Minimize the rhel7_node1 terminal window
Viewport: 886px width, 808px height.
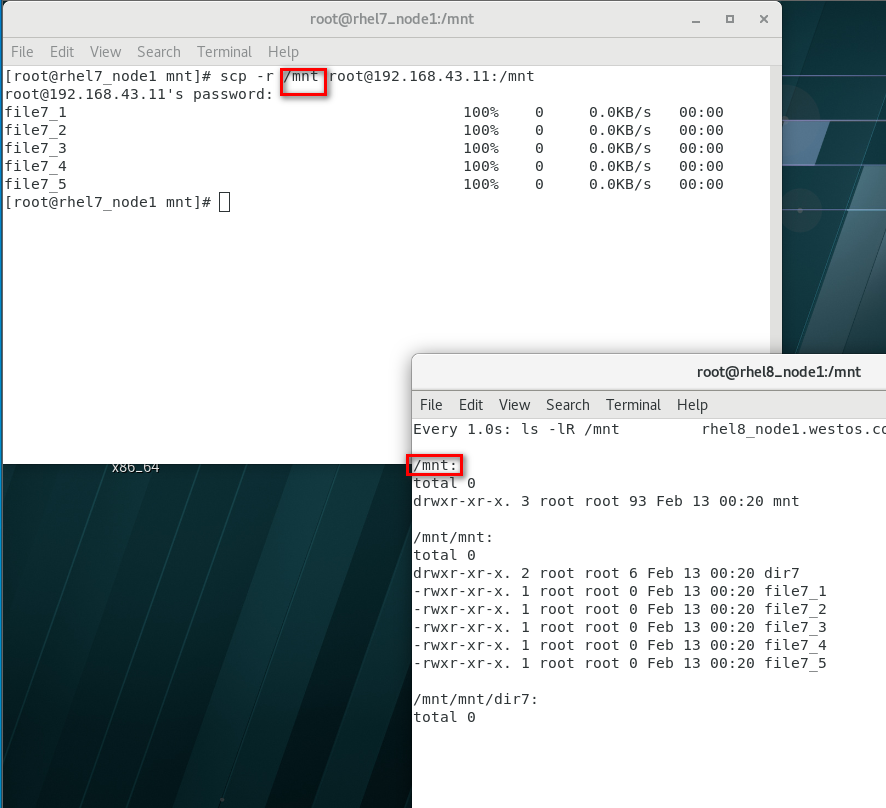(x=696, y=19)
